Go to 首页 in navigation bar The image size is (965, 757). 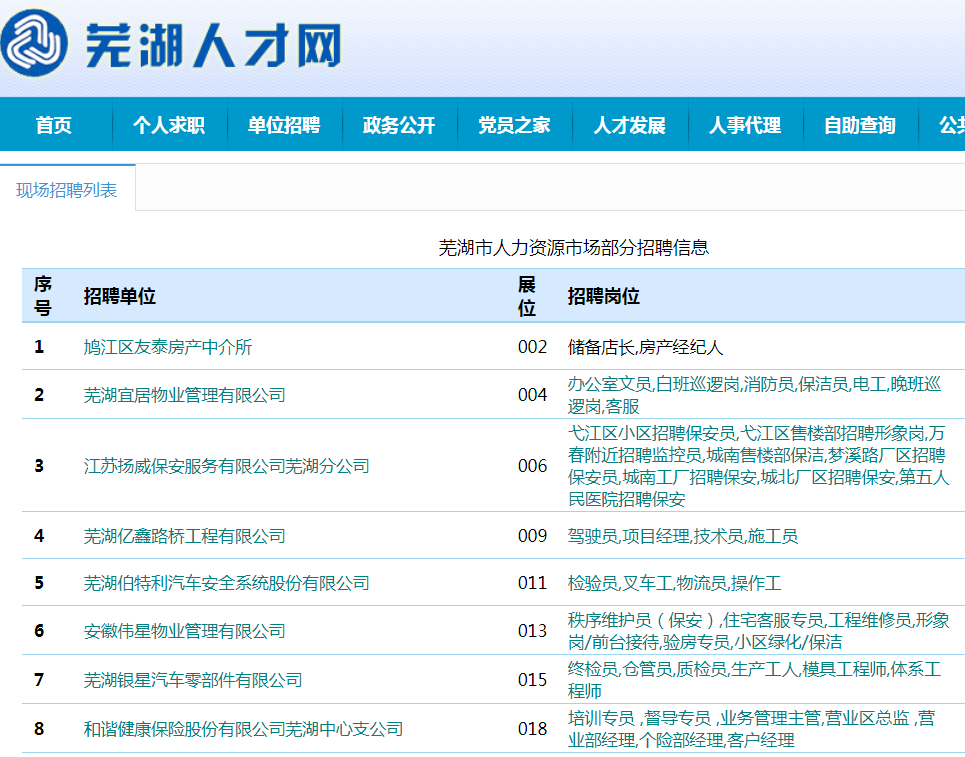click(54, 125)
